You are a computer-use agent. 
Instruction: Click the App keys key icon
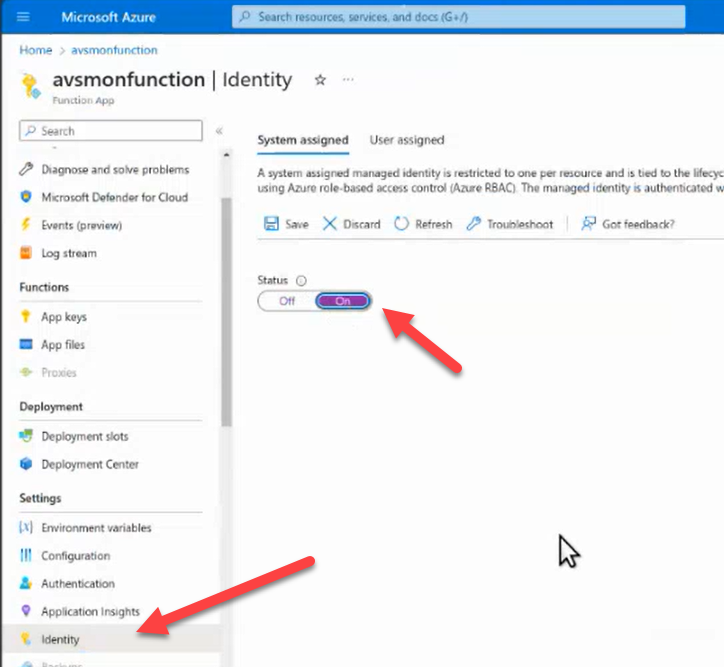pyautogui.click(x=26, y=317)
